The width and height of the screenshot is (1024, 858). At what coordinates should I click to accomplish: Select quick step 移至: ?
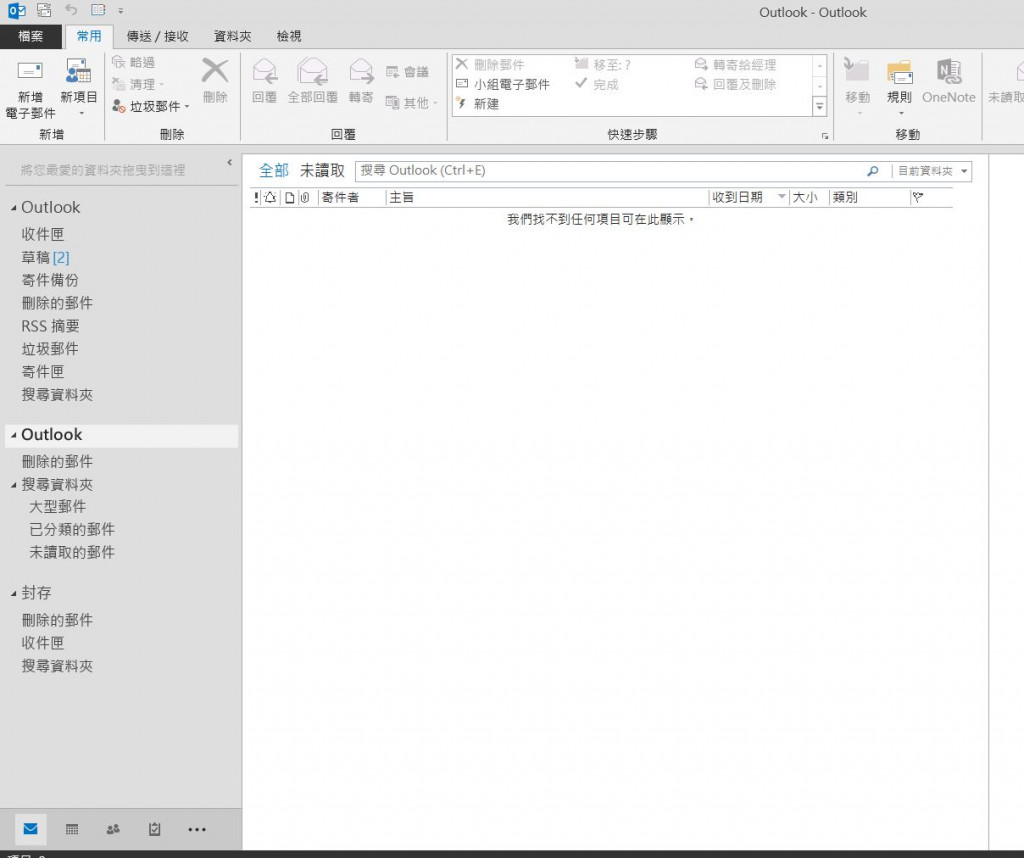(x=602, y=65)
